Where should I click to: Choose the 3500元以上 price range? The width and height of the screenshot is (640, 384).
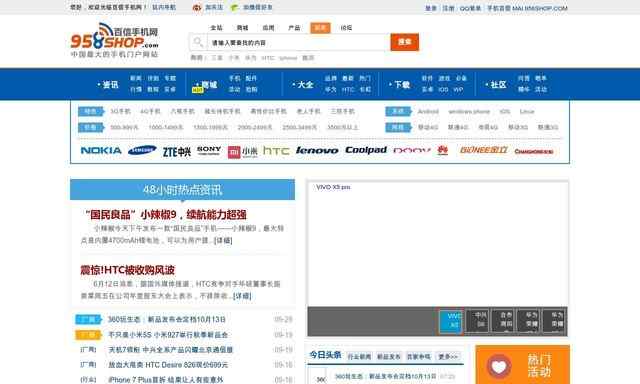343,127
